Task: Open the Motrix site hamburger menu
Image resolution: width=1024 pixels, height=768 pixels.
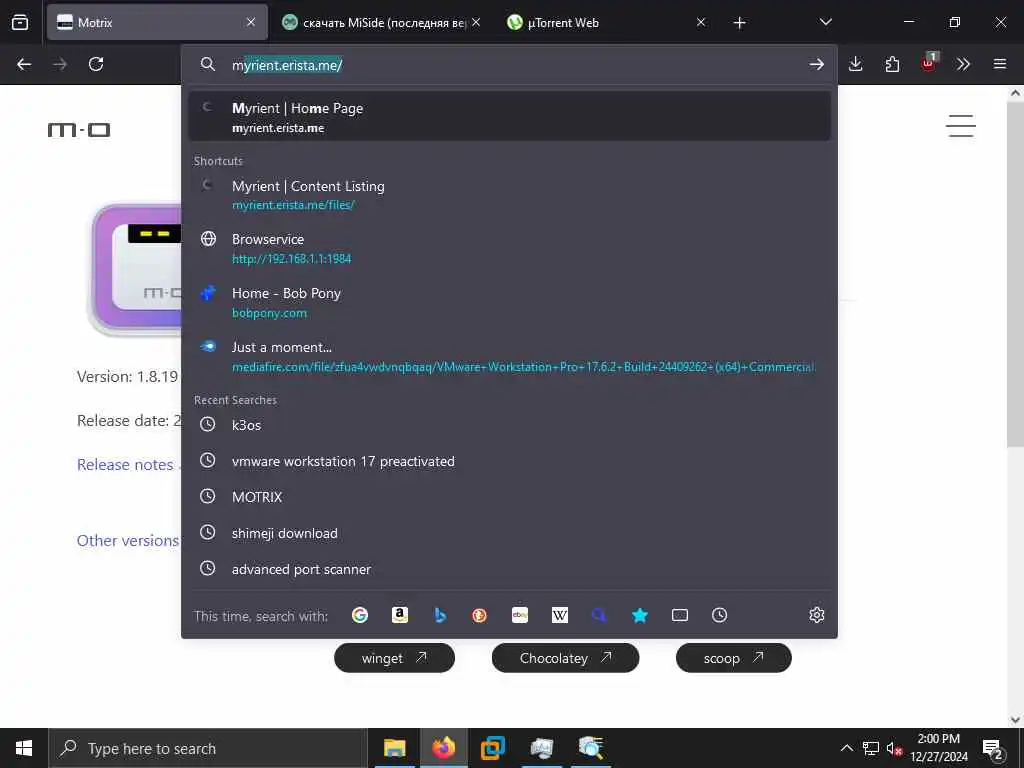Action: click(961, 126)
